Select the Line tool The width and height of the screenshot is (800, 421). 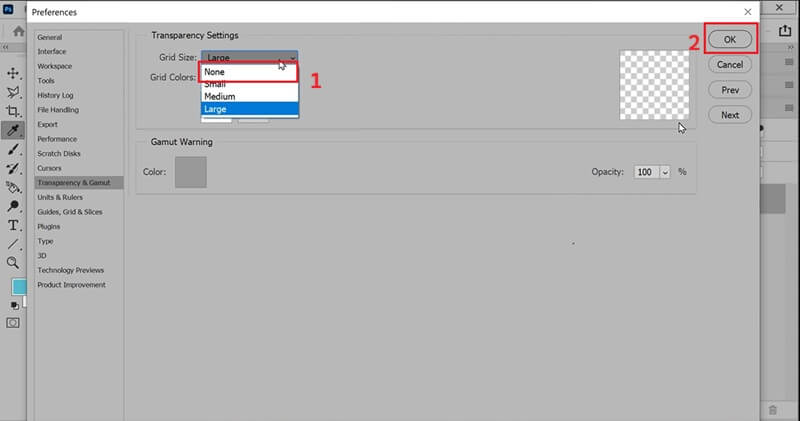(13, 244)
